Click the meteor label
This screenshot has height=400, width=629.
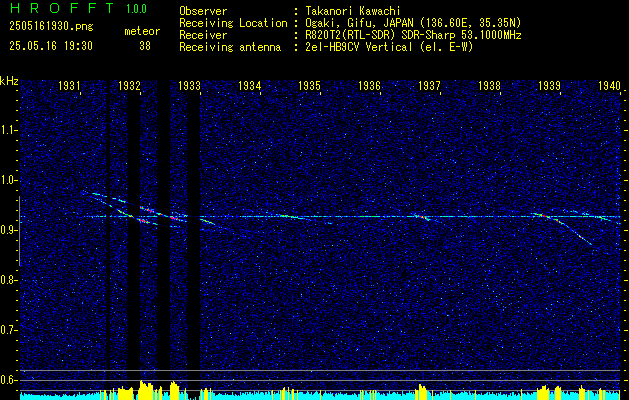[x=142, y=31]
